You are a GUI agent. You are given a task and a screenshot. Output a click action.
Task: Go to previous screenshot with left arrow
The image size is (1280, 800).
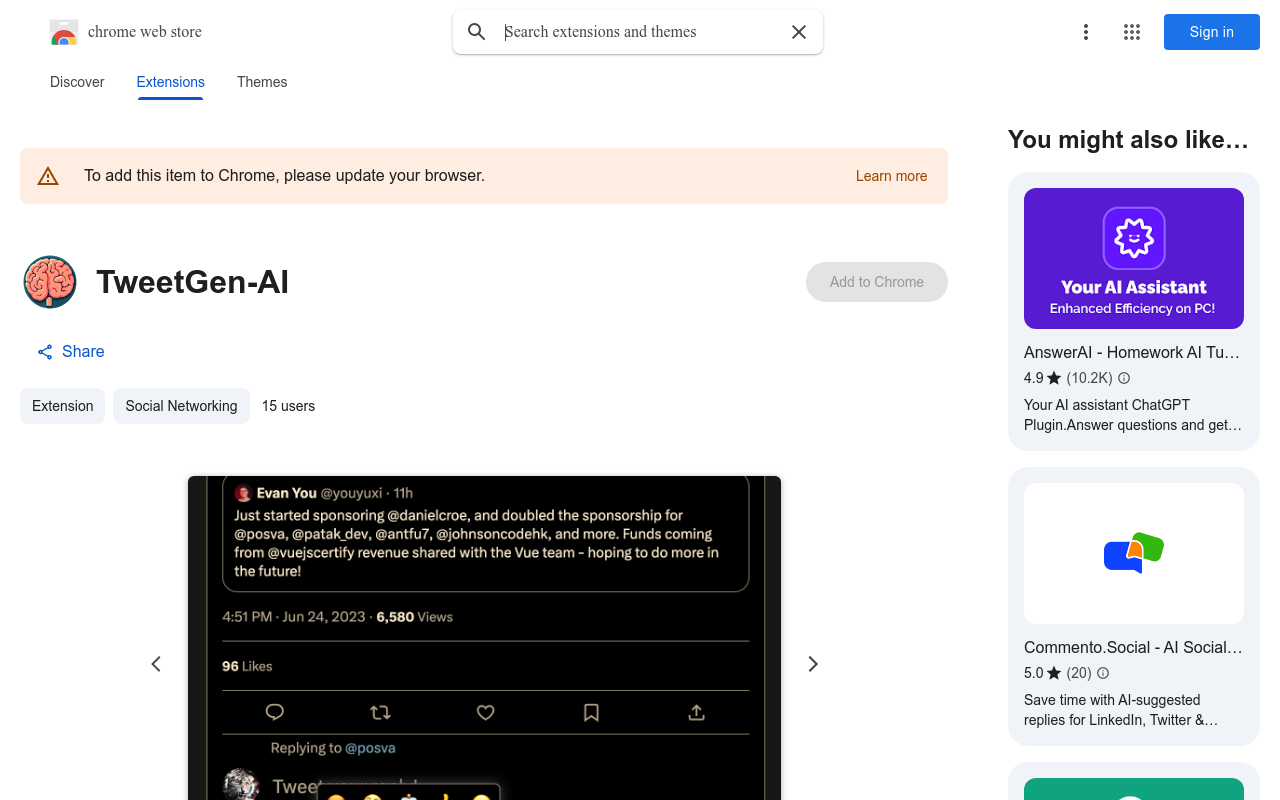[x=156, y=664]
